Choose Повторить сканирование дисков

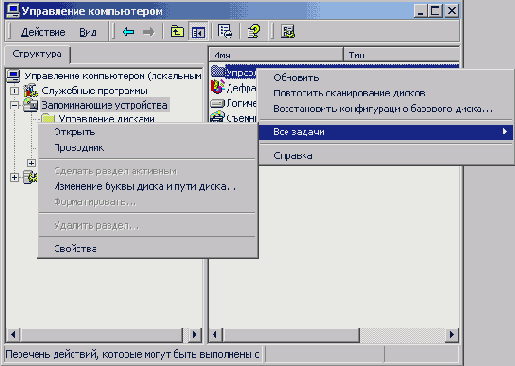(x=386, y=93)
